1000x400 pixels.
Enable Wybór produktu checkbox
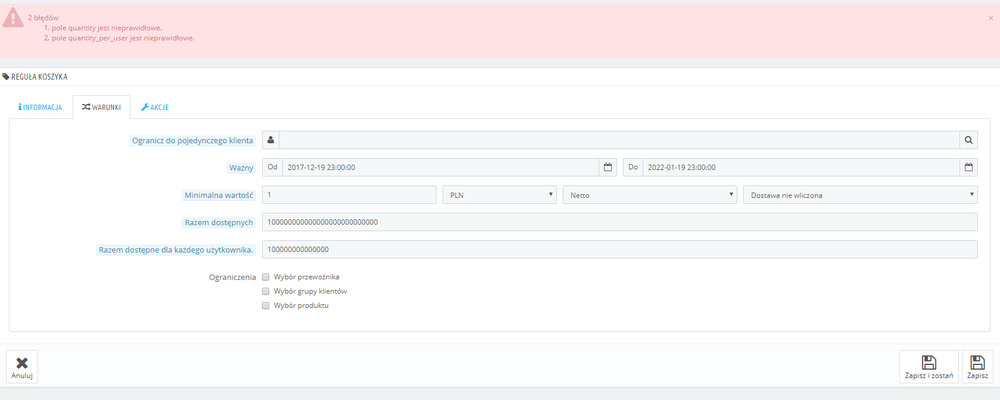pyautogui.click(x=266, y=306)
